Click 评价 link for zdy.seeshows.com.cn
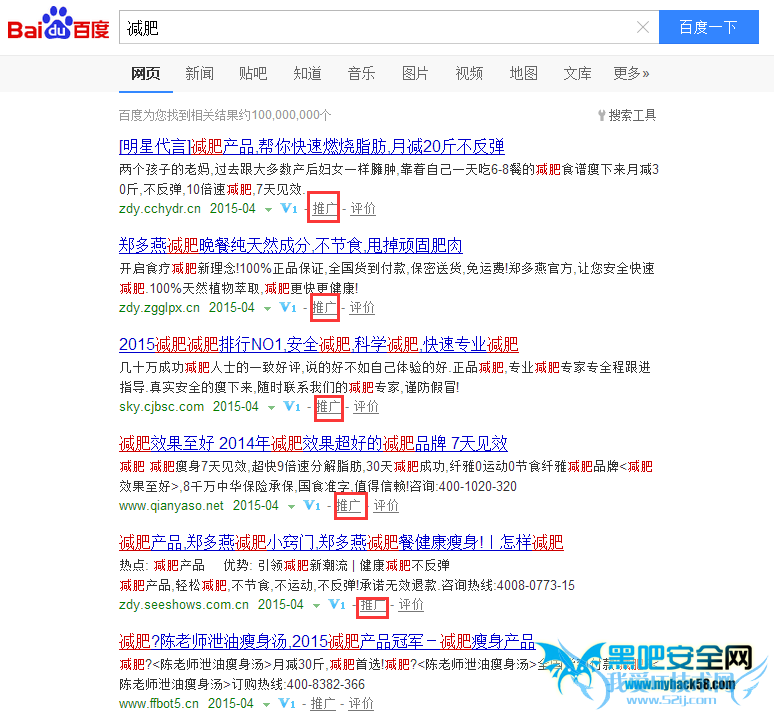Image resolution: width=774 pixels, height=715 pixels. pos(411,604)
